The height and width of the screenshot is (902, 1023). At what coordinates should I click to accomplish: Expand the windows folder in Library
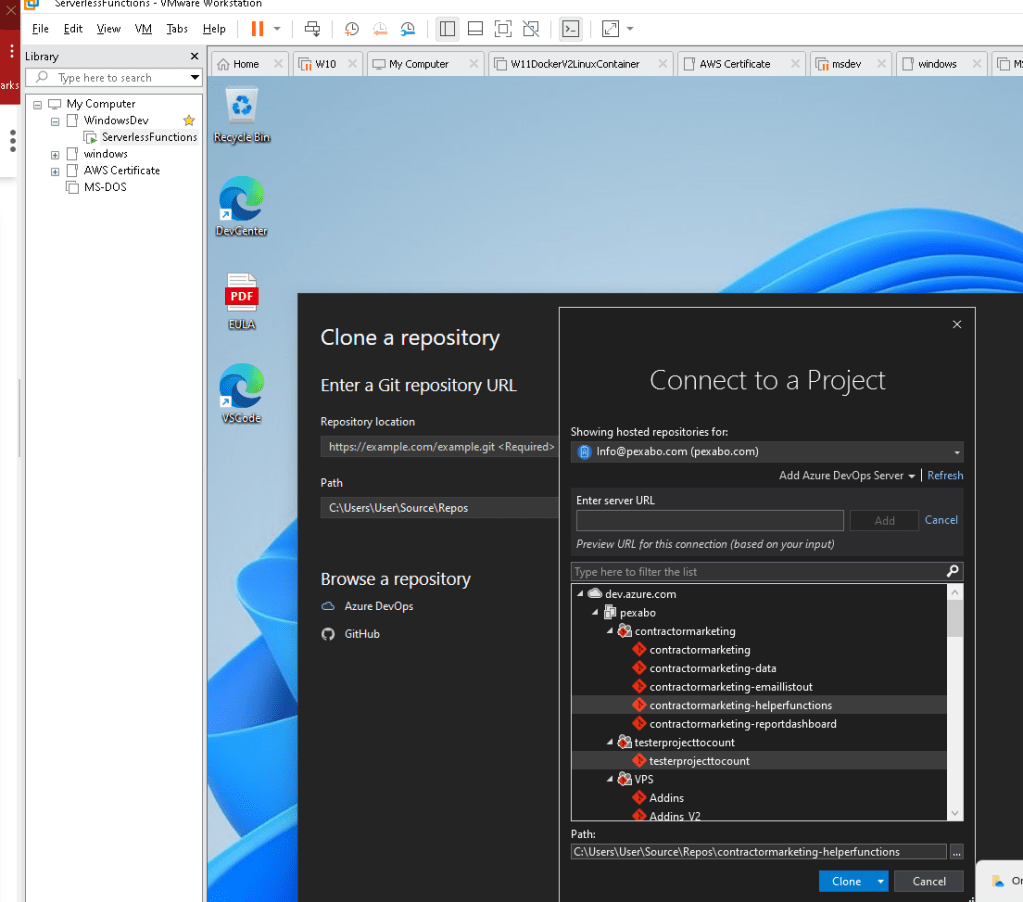pyautogui.click(x=55, y=155)
